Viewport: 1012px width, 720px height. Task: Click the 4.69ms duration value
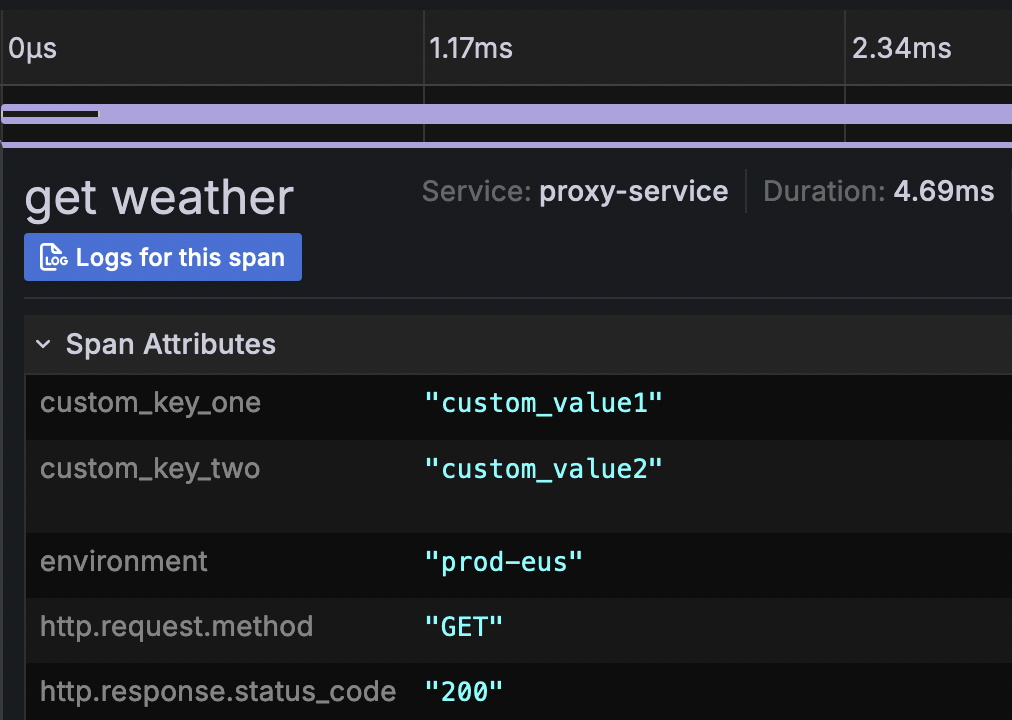pos(943,192)
